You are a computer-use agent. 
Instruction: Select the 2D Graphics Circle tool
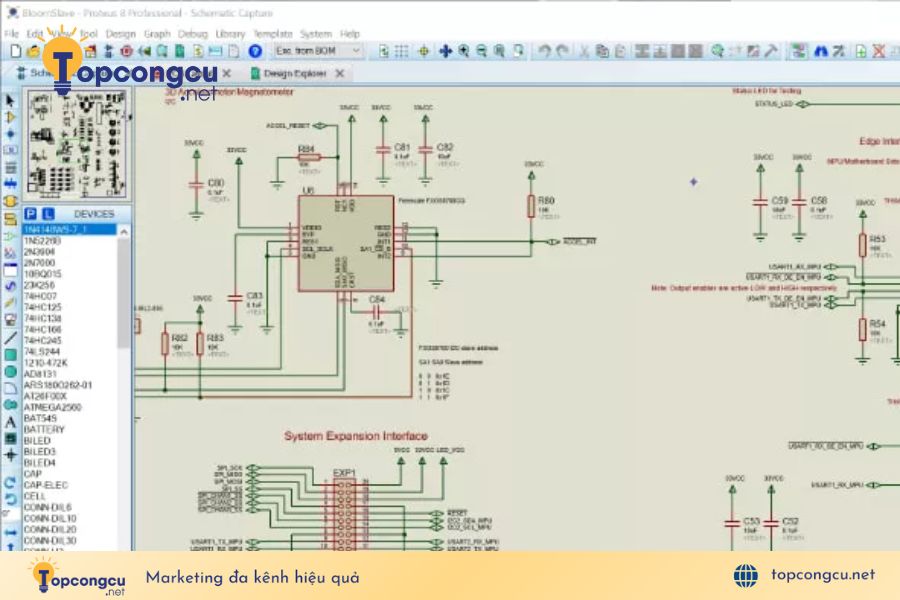tap(10, 372)
